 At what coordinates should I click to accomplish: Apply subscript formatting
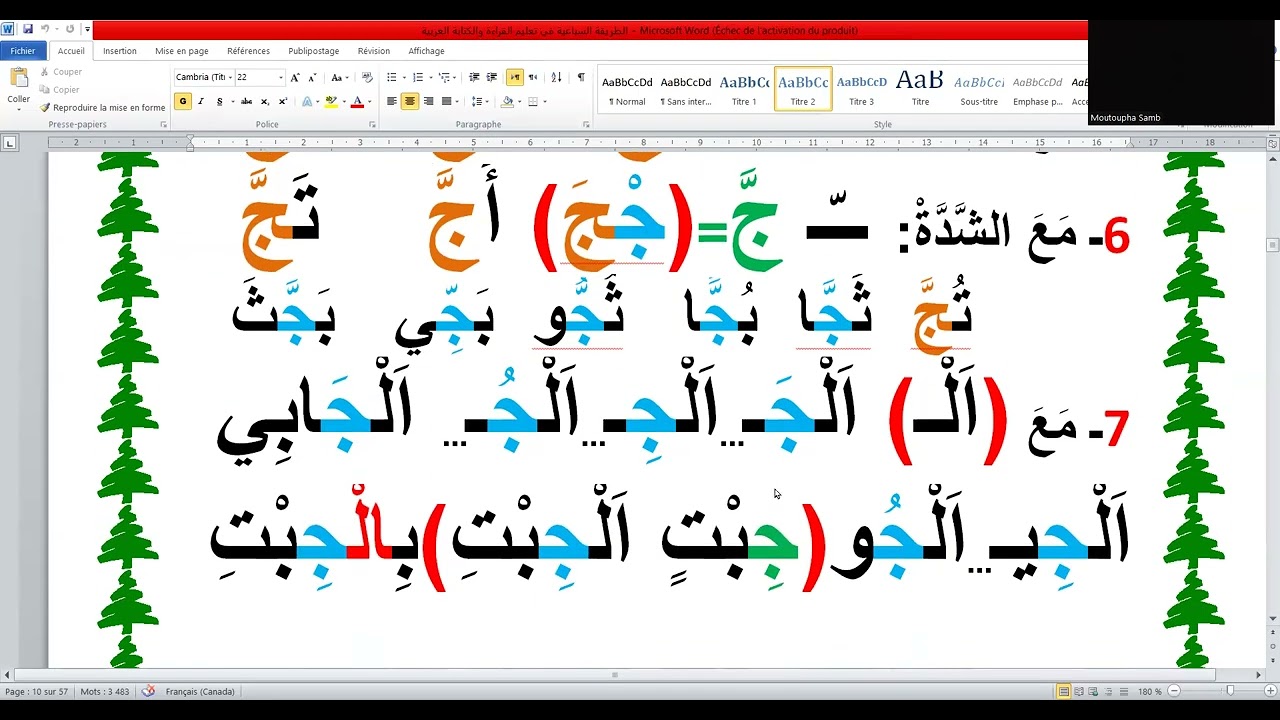(x=265, y=101)
